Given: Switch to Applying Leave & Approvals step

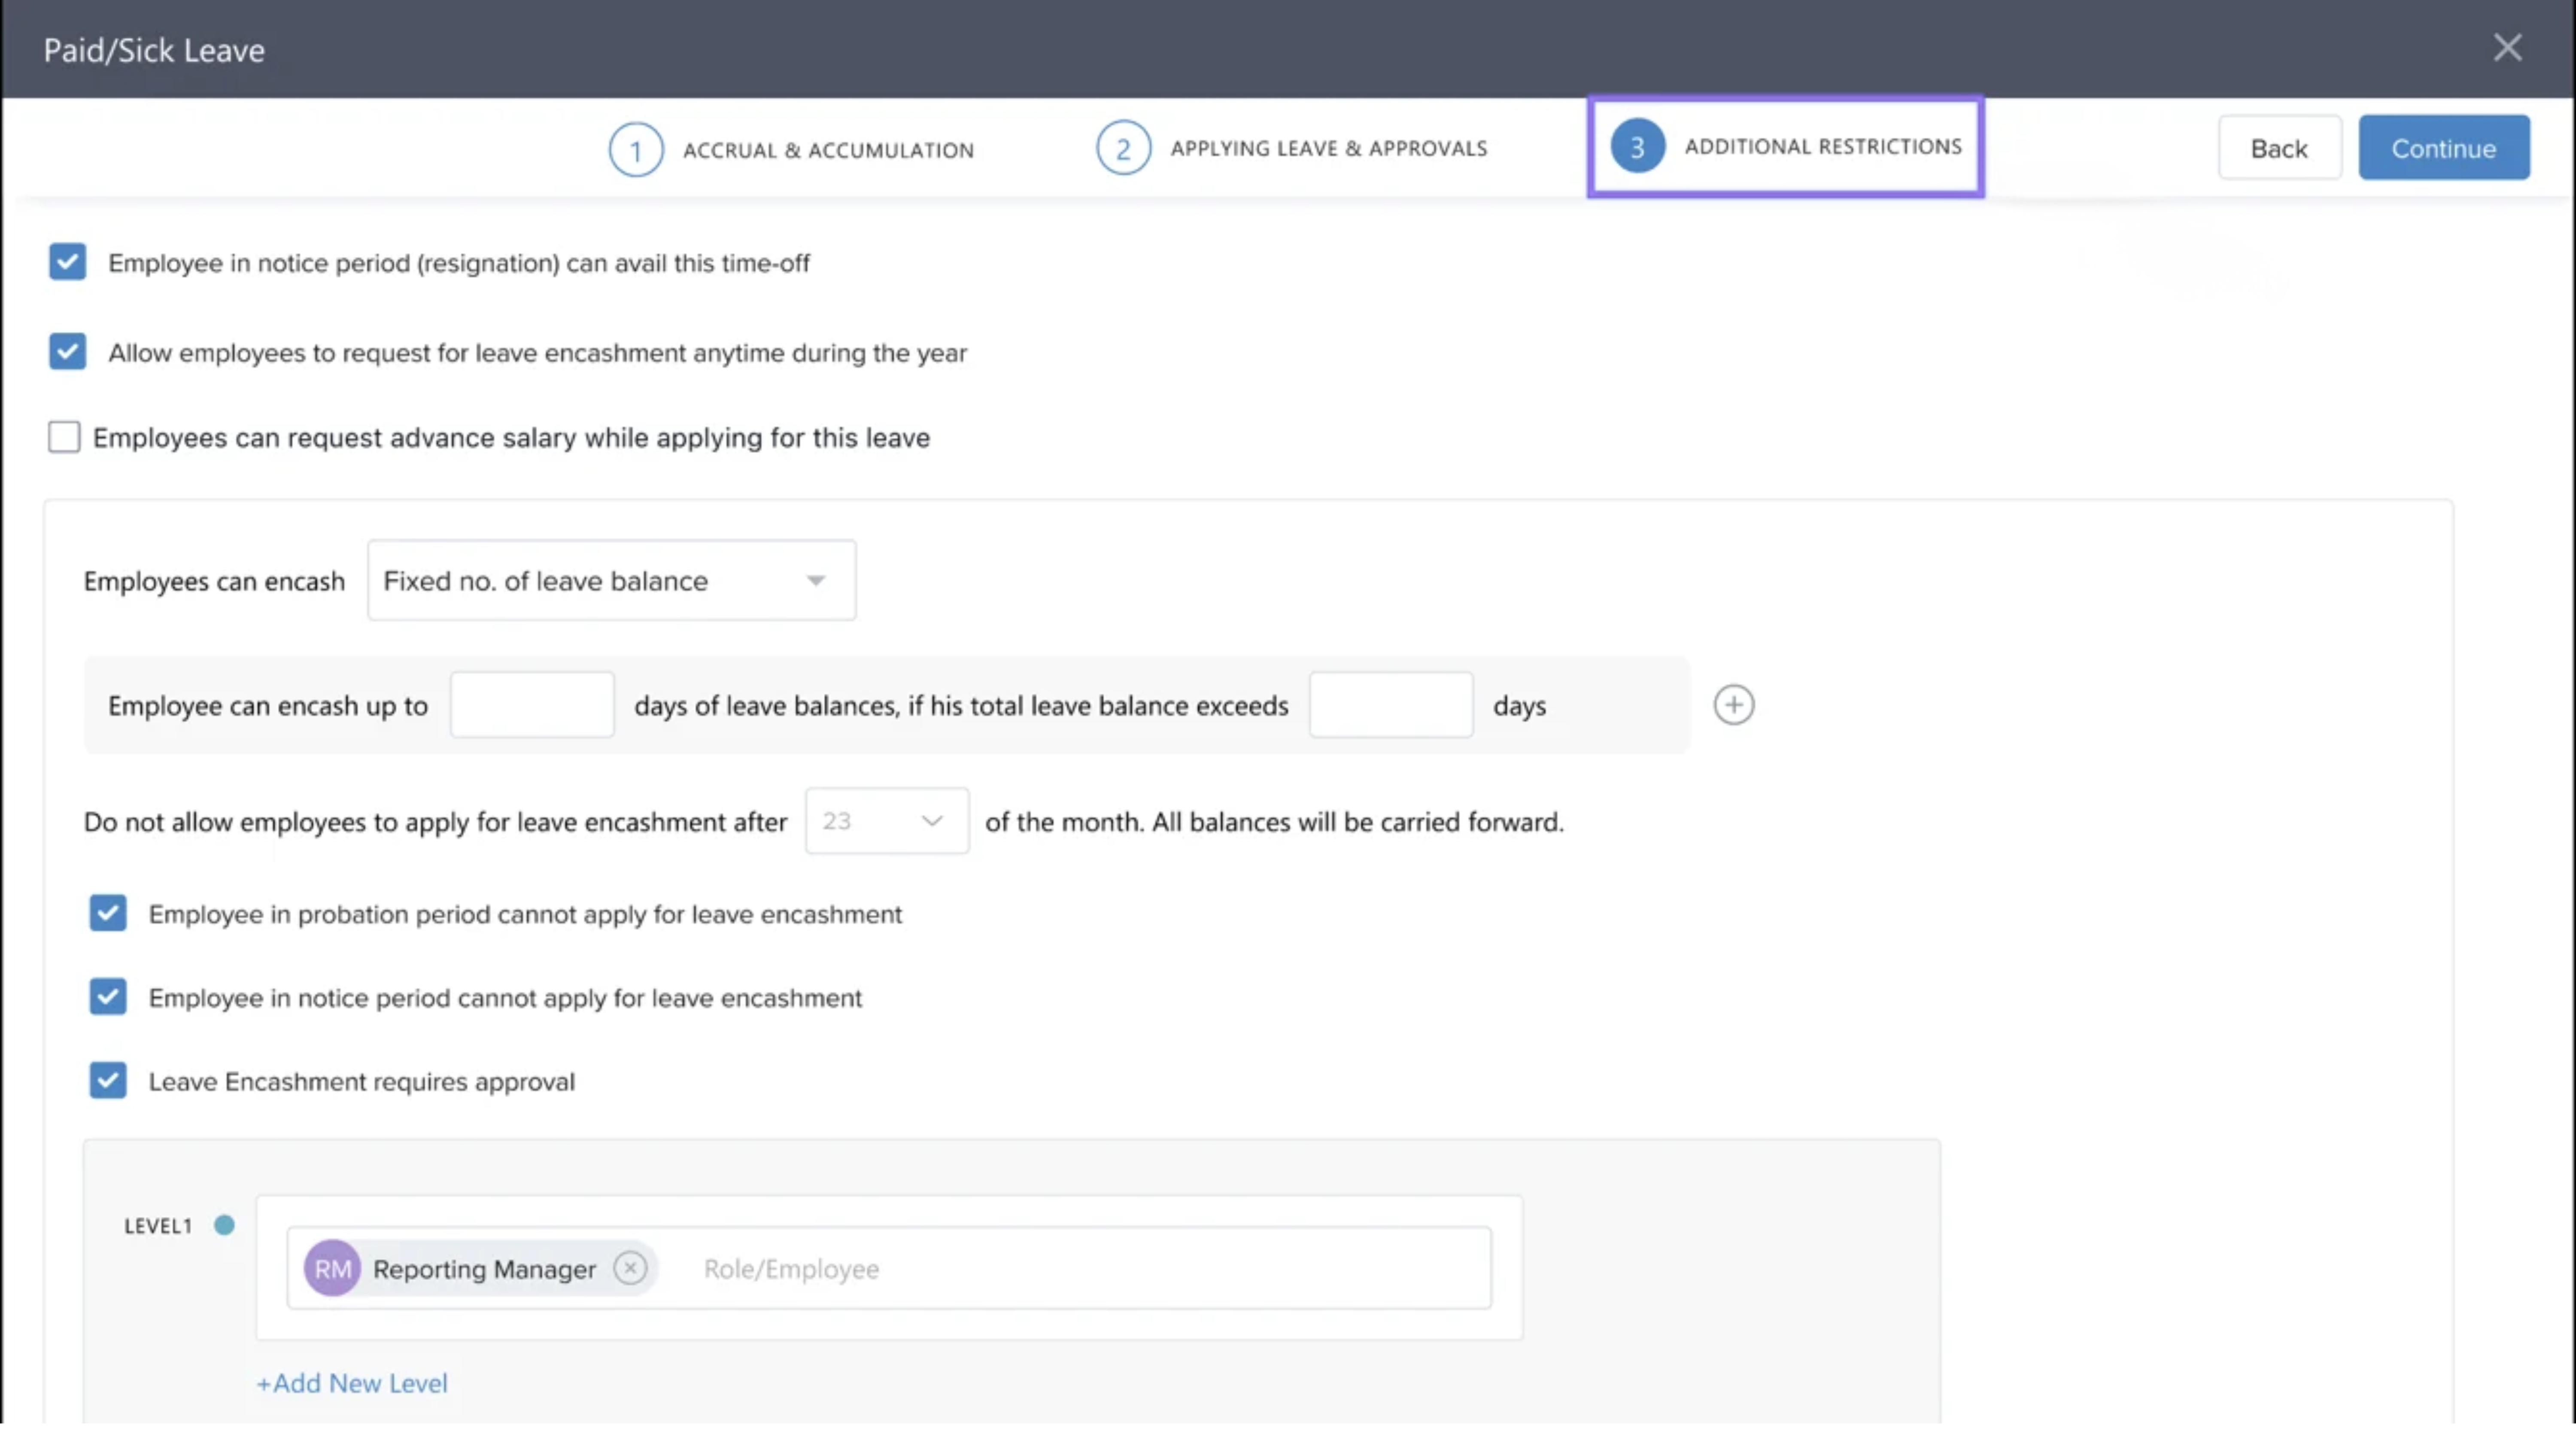Looking at the screenshot, I should [x=1328, y=148].
